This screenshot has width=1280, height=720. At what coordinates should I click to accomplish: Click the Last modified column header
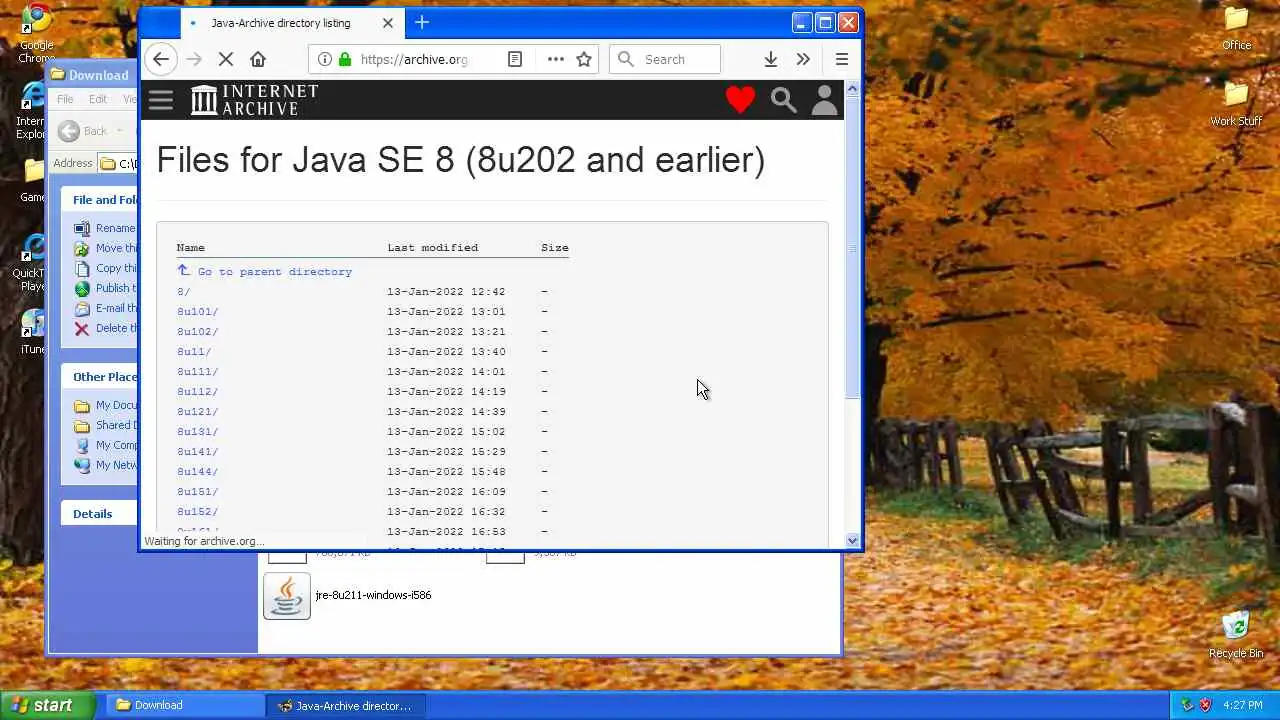tap(433, 247)
